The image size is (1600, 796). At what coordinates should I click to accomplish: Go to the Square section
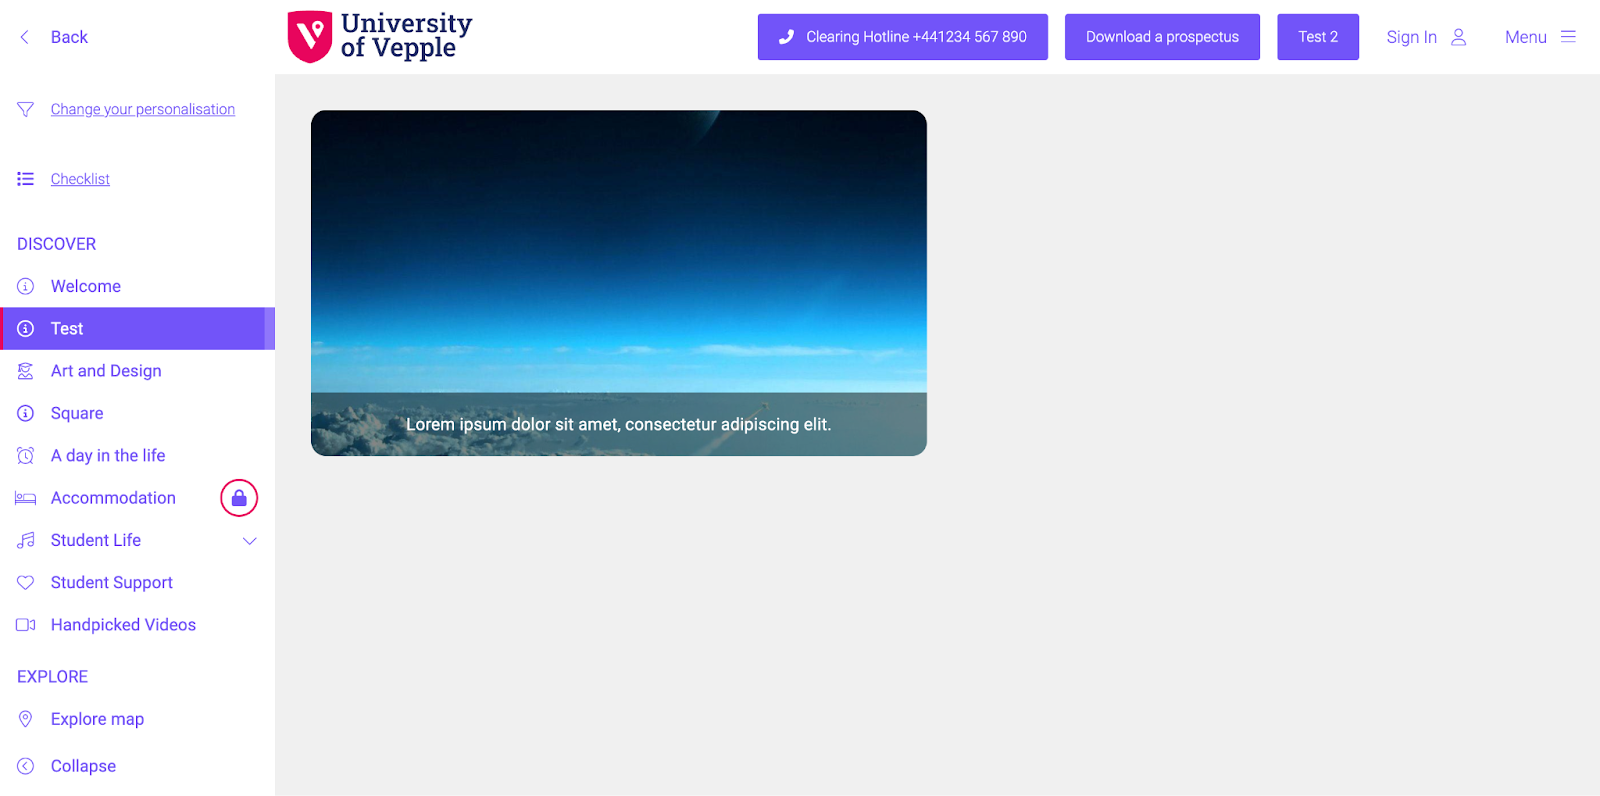(x=77, y=413)
